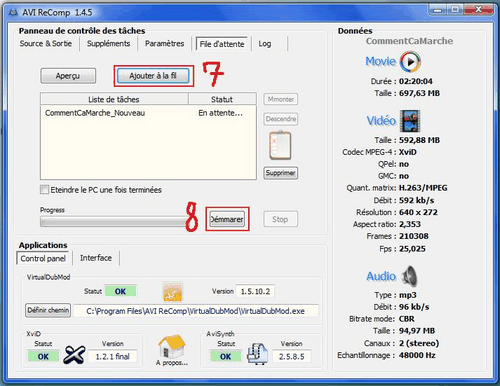The image size is (500, 386).
Task: Open the Source & Sortie tab
Action: (x=46, y=44)
